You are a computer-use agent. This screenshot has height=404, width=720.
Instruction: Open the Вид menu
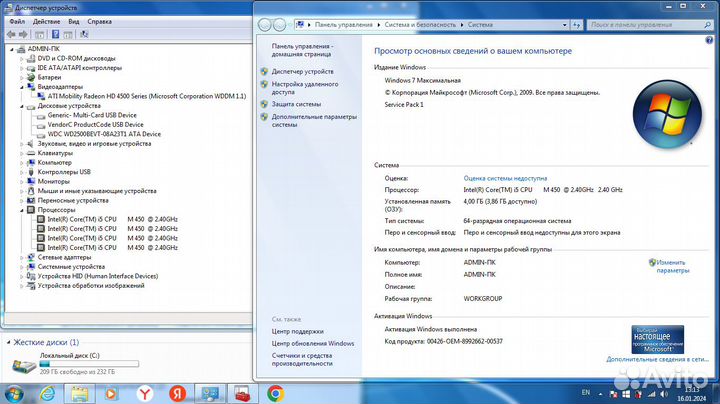(x=73, y=22)
